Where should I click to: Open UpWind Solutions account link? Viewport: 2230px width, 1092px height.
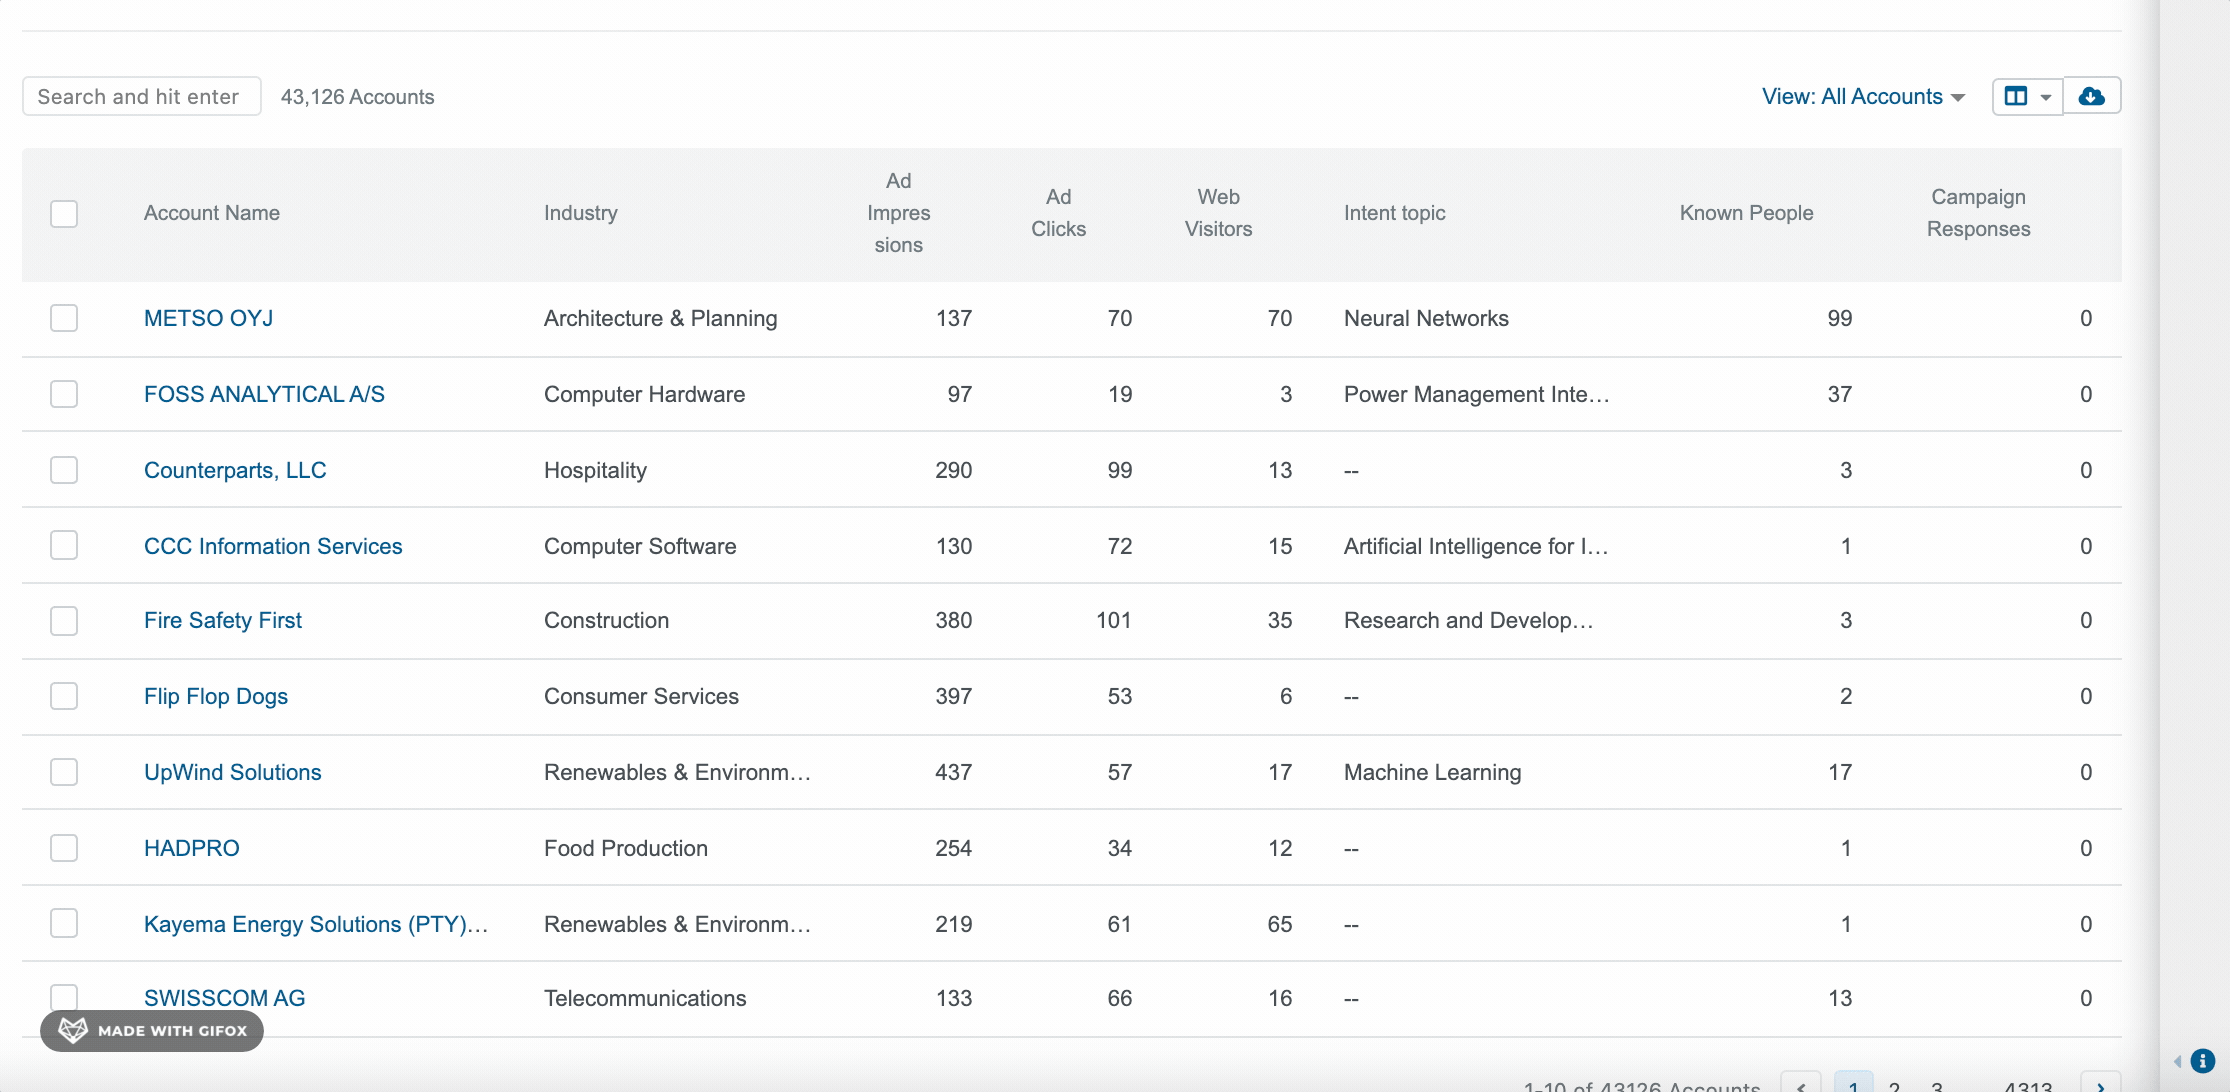(x=233, y=772)
